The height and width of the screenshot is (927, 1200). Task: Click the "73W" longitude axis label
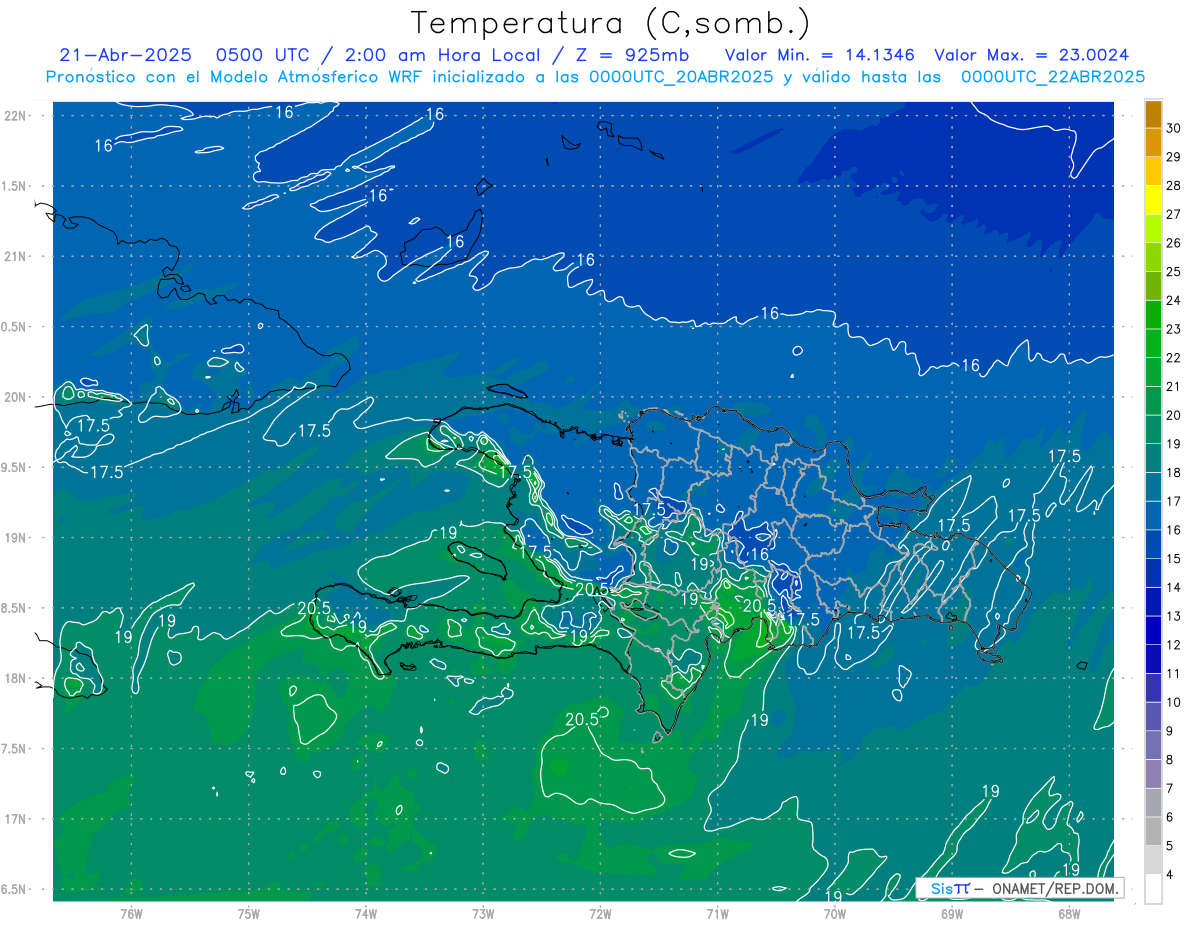click(x=483, y=913)
